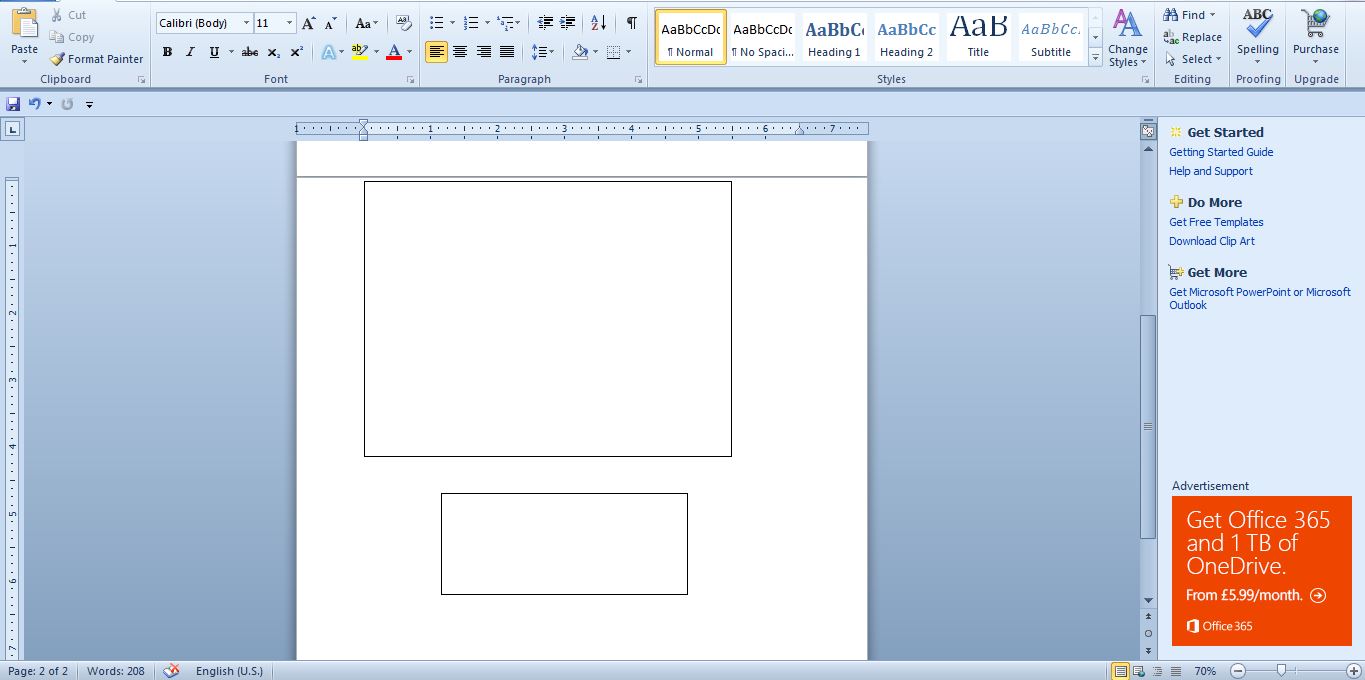
Task: Save the document from Quick Access toolbar
Action: point(13,103)
